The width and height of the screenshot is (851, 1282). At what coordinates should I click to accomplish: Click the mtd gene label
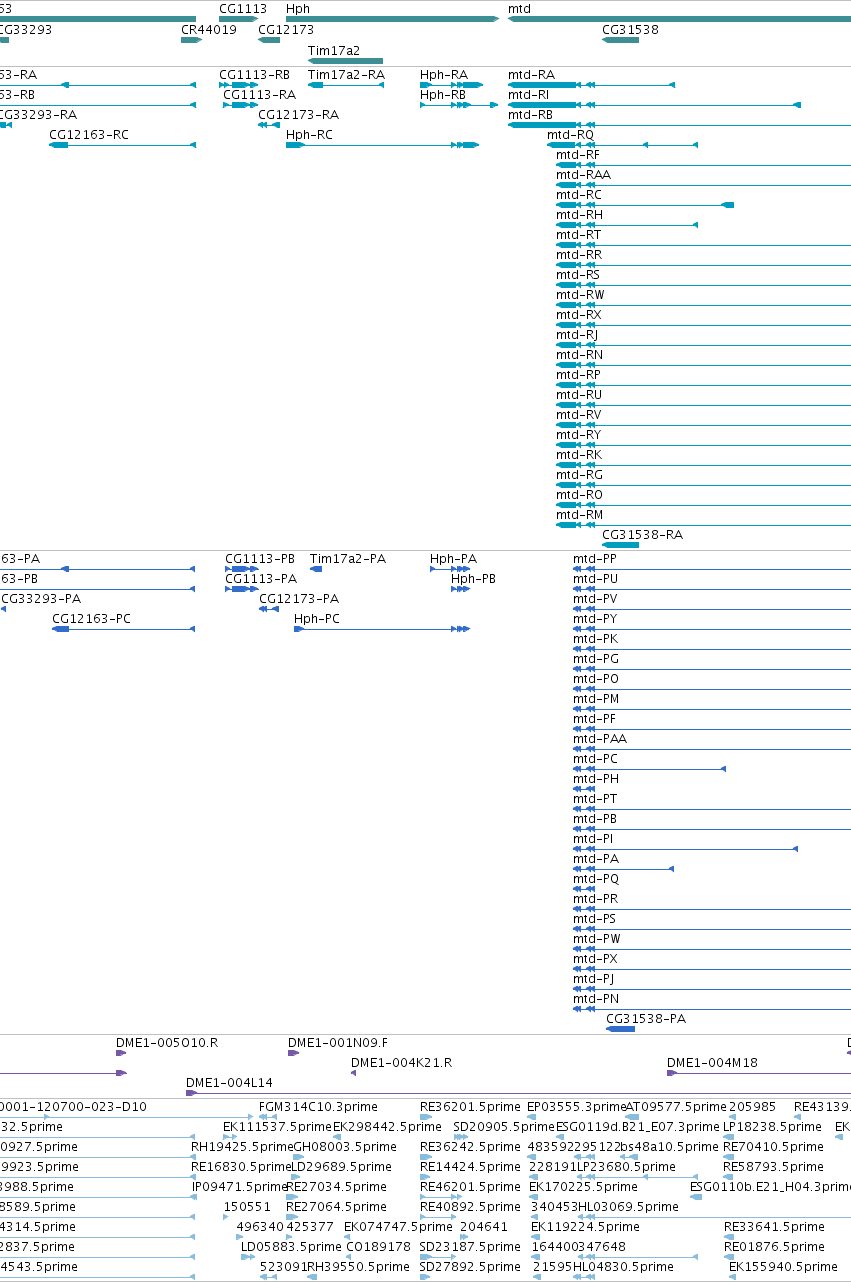519,8
